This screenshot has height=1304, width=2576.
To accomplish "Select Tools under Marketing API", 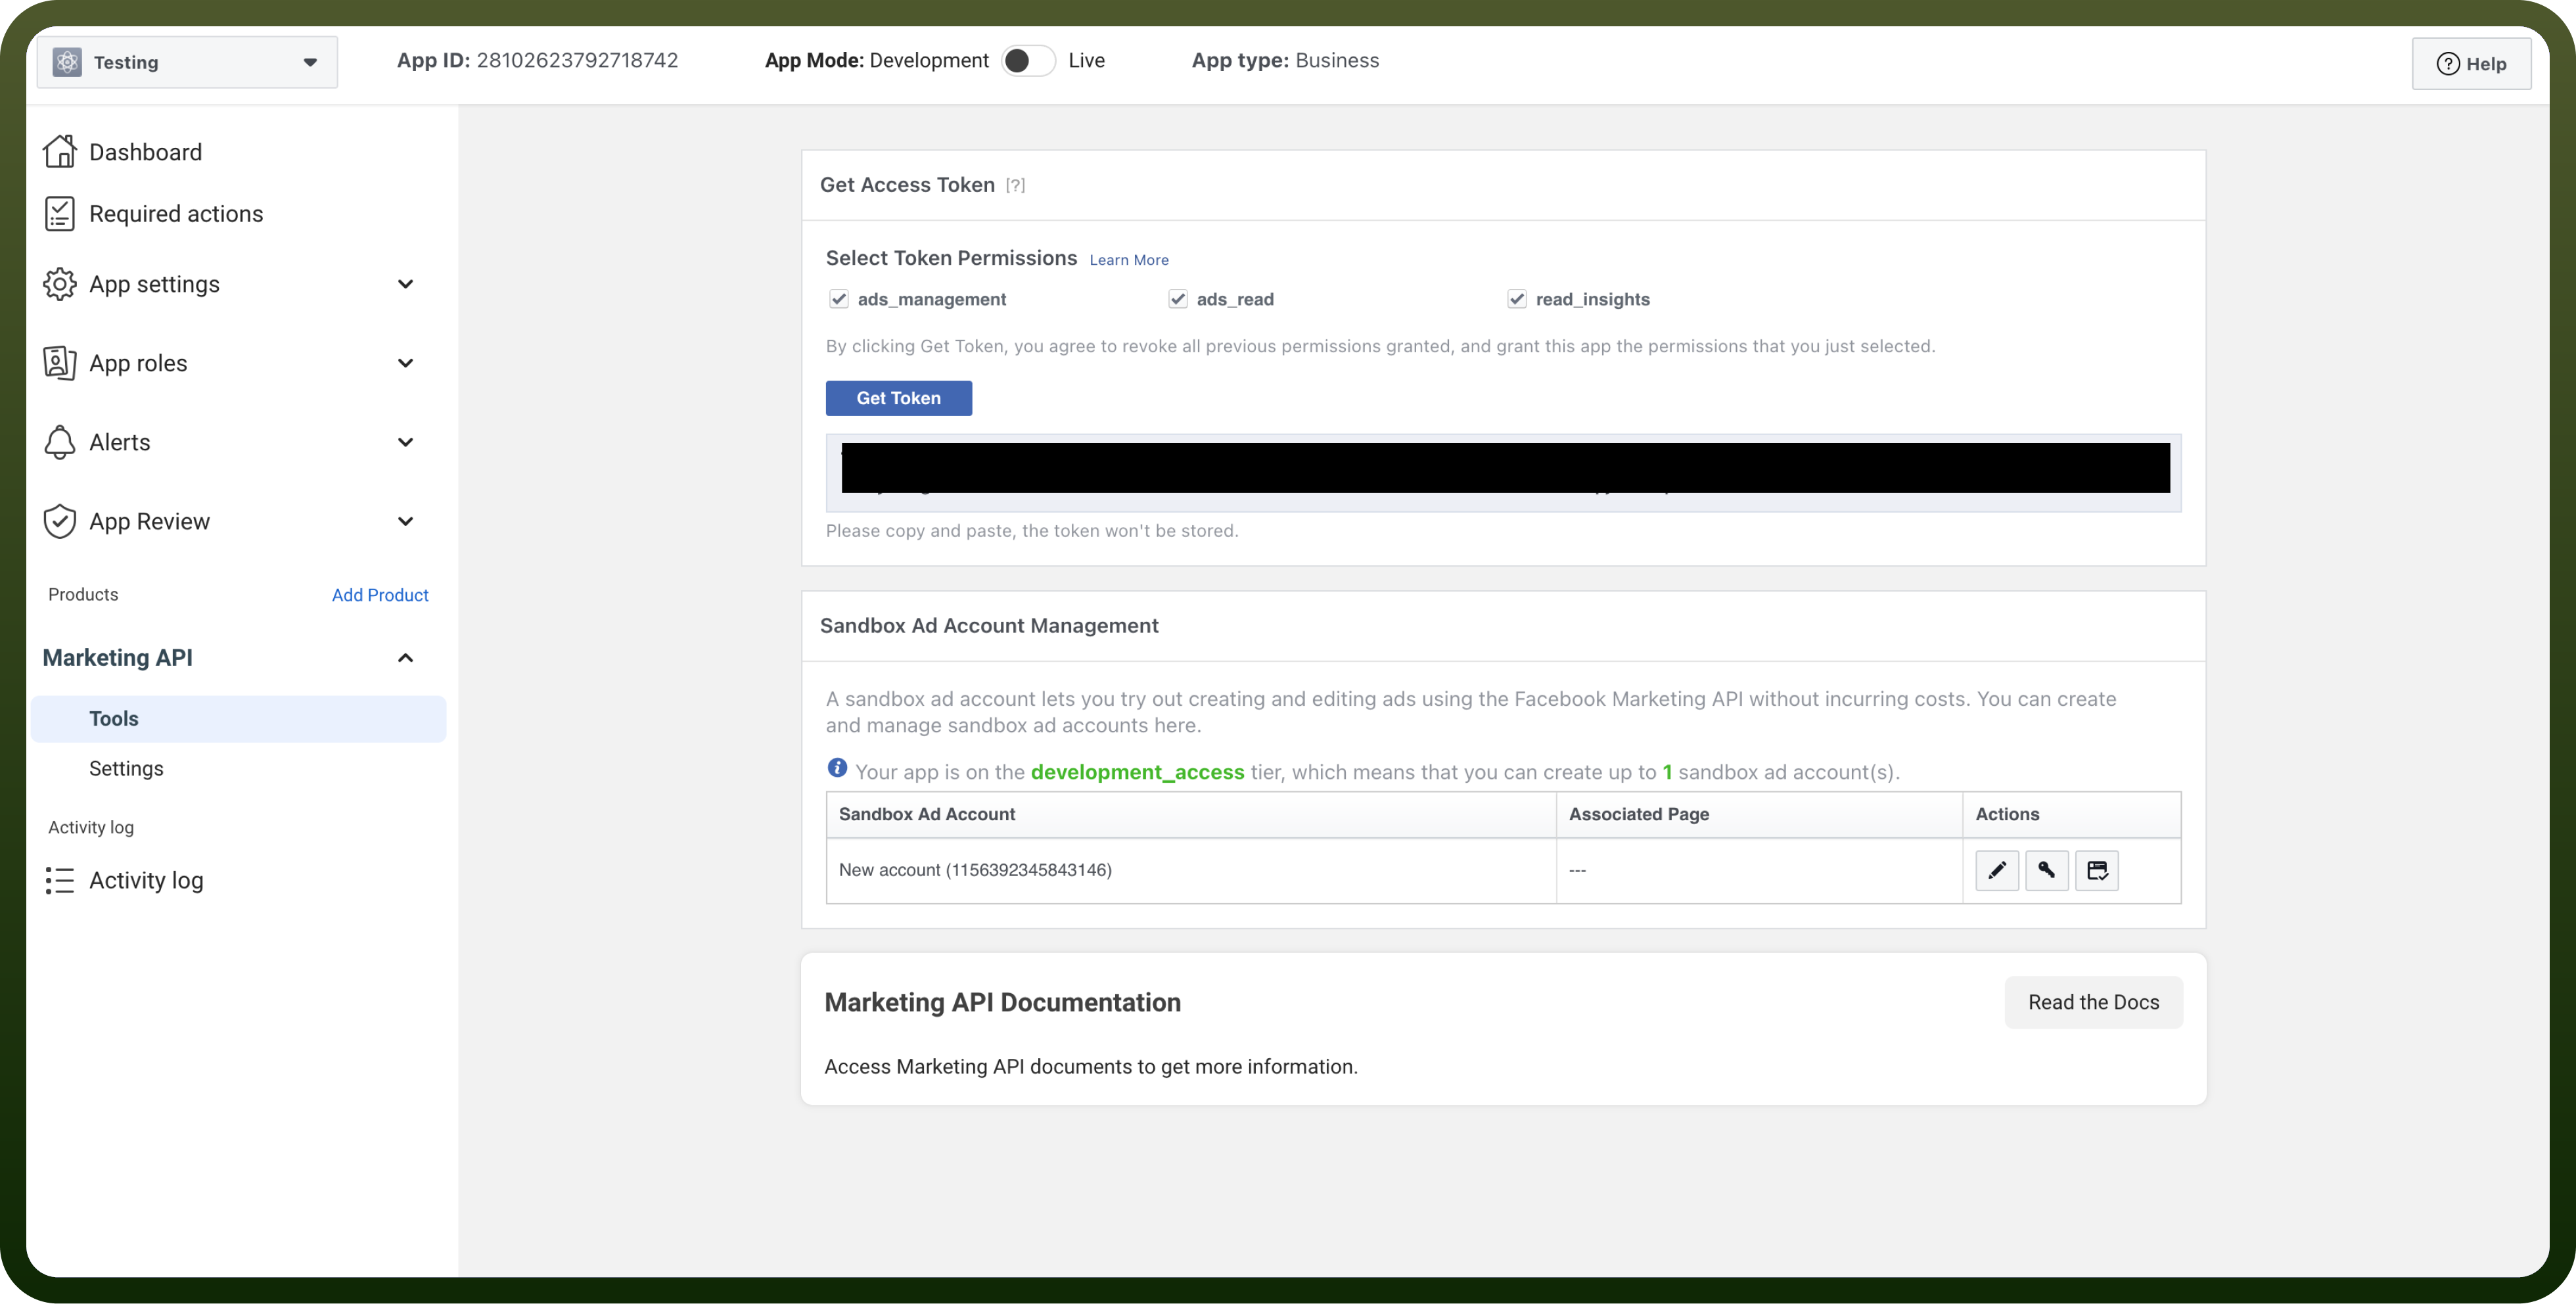I will click(x=238, y=719).
